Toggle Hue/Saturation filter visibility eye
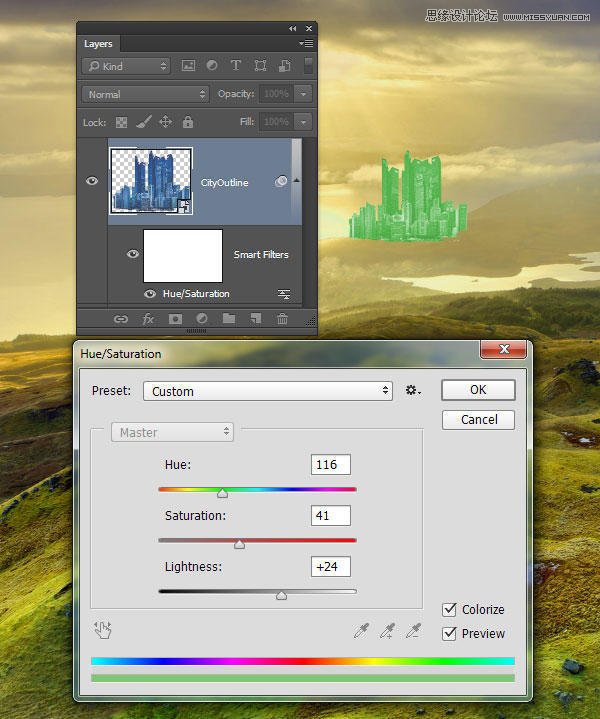The image size is (600, 719). (150, 294)
